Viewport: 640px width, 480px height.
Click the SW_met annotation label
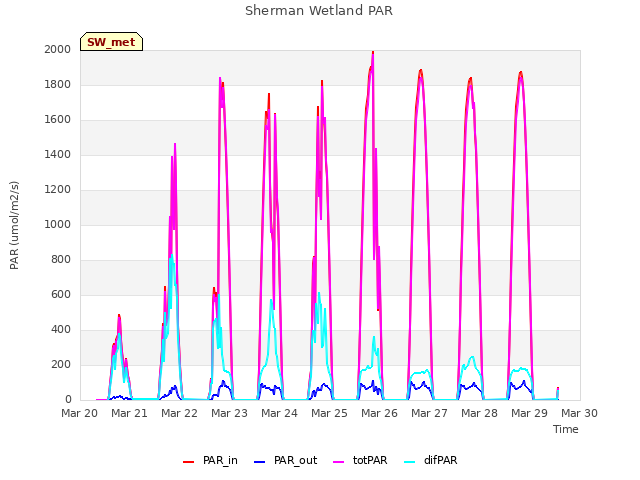(x=111, y=42)
